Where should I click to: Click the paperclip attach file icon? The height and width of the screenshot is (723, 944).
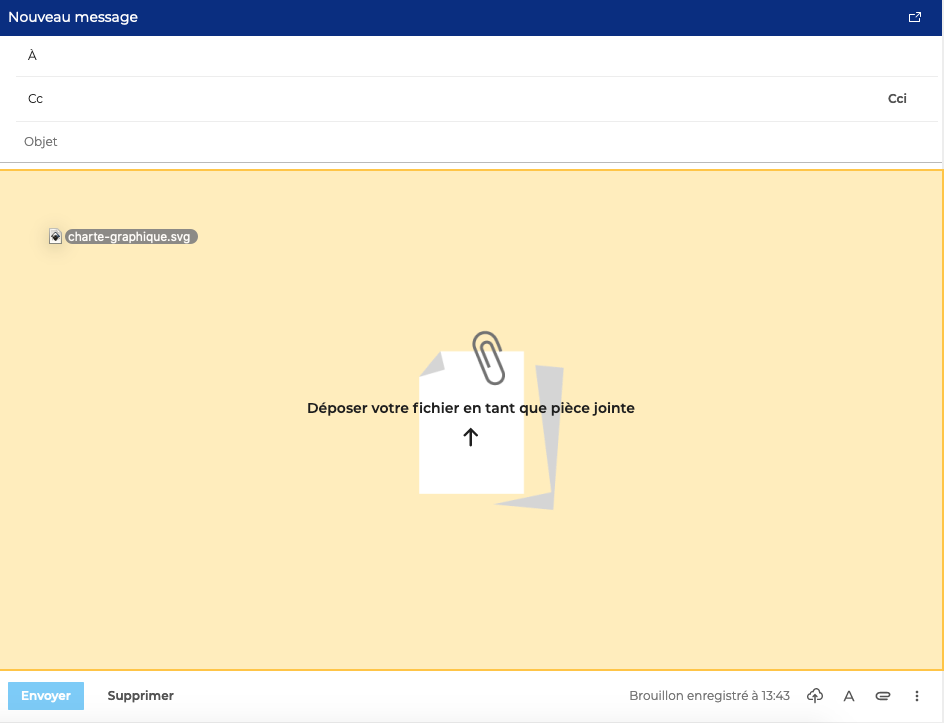pos(883,696)
